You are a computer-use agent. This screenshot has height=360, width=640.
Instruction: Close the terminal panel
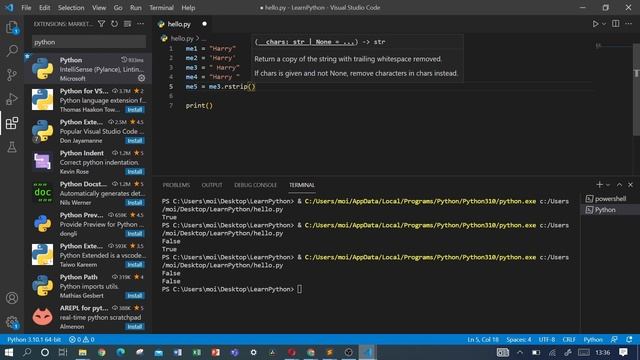tap(631, 185)
